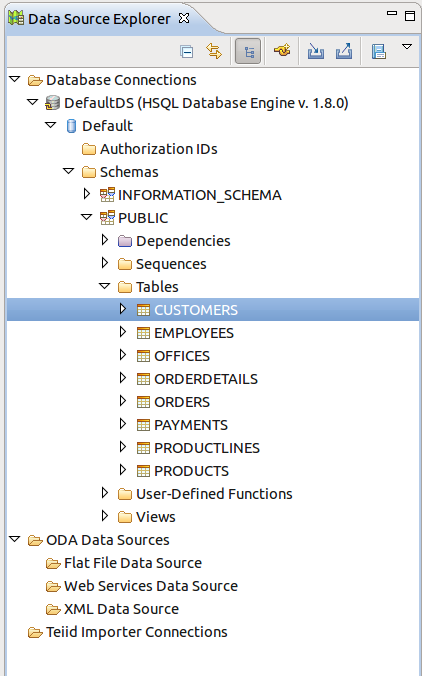Click the Import profiles toolbar icon
The image size is (422, 676).
coord(316,52)
